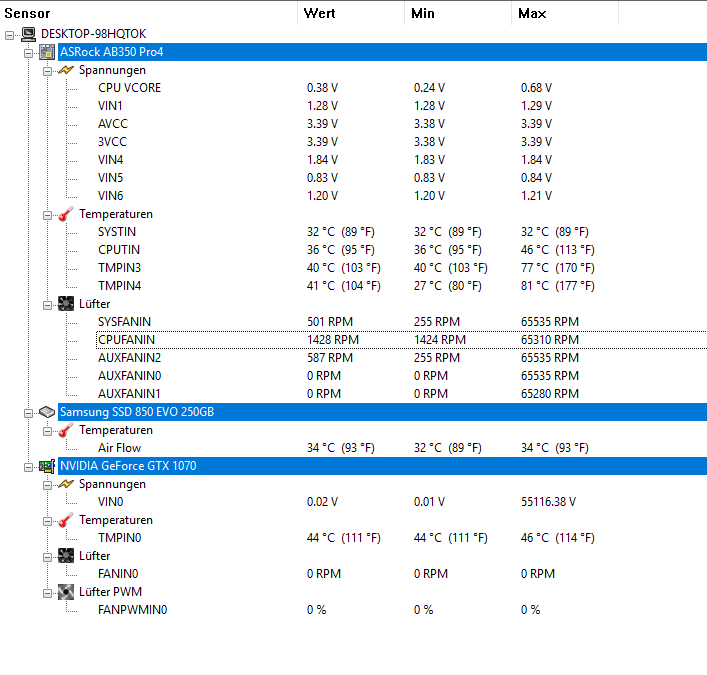This screenshot has height=675, width=707.
Task: Click the Air Flow min value 32 °C
Action: tap(448, 448)
